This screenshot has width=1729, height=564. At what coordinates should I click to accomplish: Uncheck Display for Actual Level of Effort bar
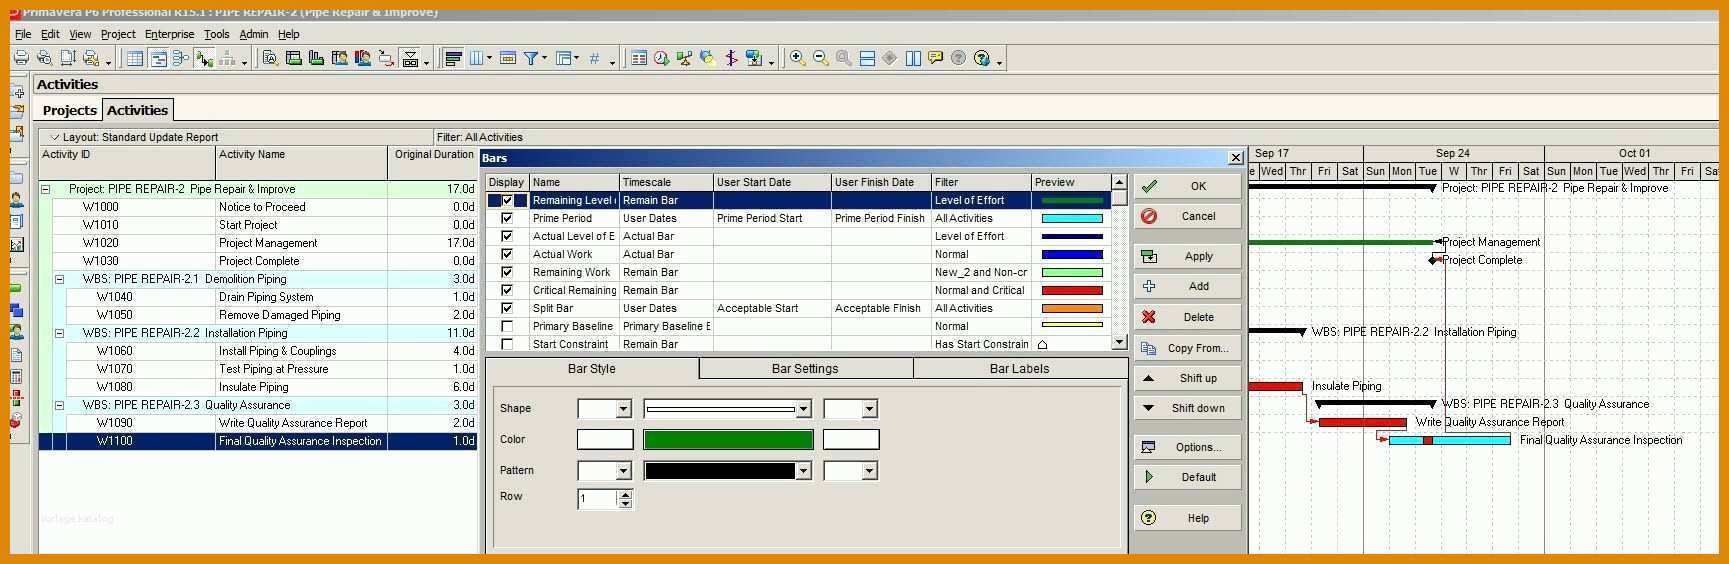click(507, 236)
